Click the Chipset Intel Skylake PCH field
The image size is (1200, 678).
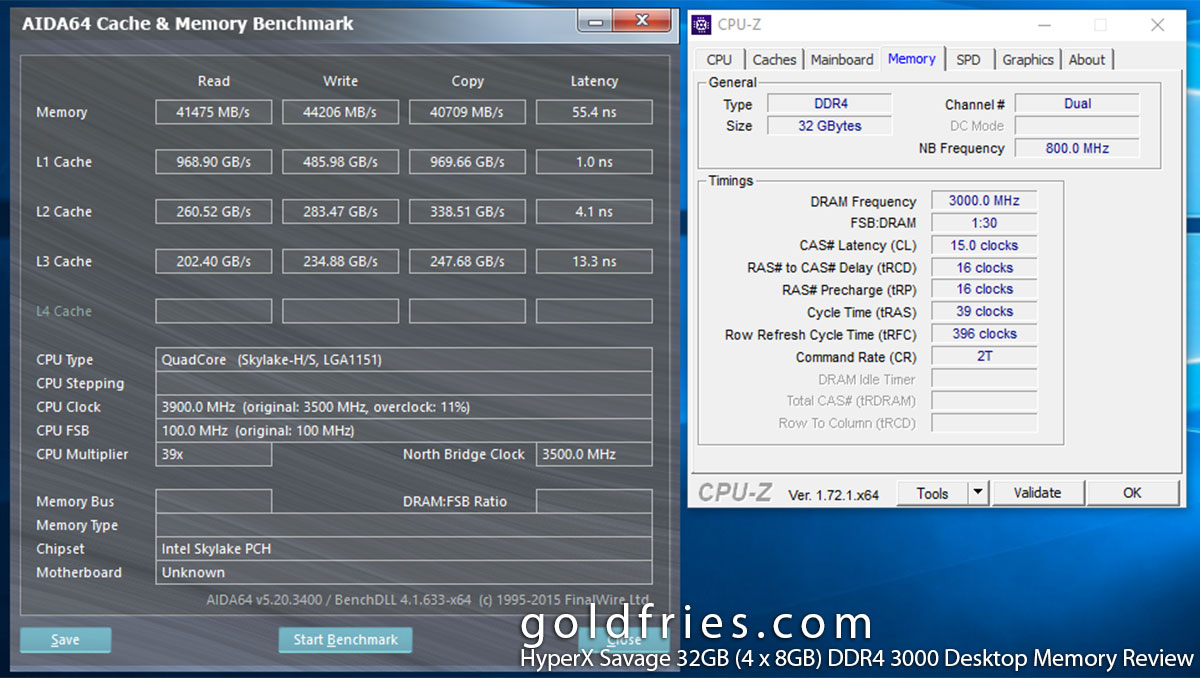coord(404,549)
